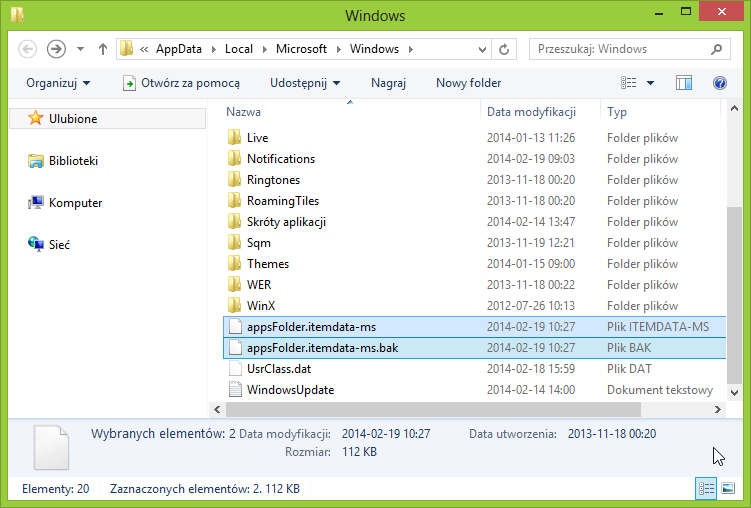Switch to large icons view in status bar

[728, 488]
